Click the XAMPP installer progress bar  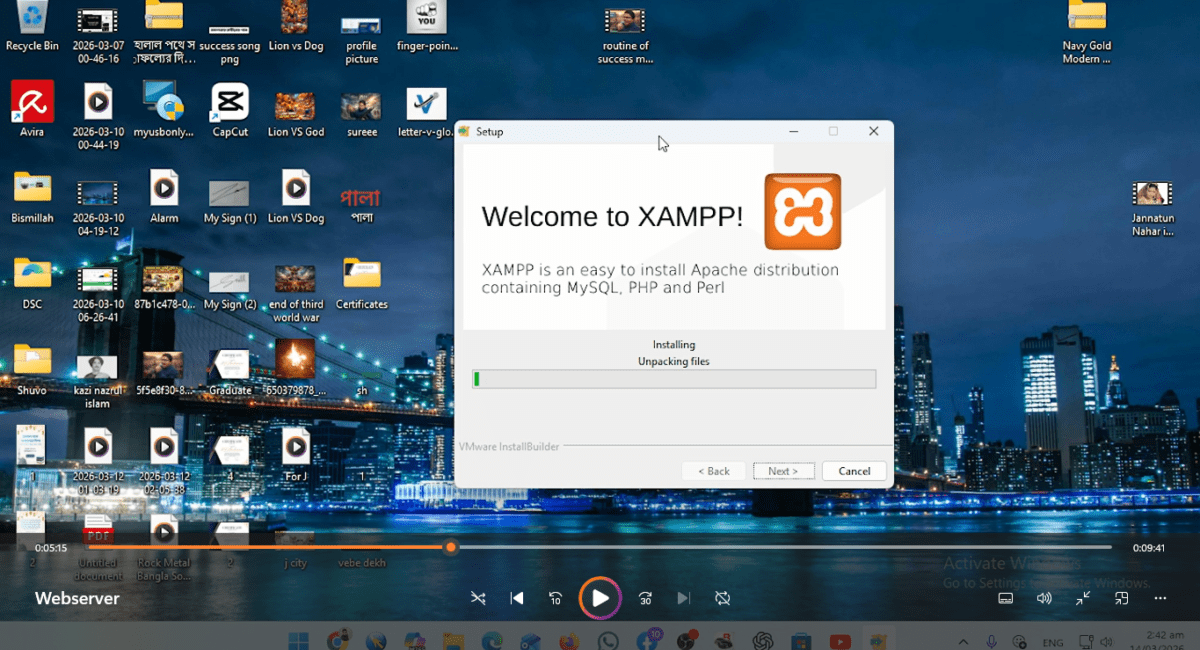pos(674,379)
